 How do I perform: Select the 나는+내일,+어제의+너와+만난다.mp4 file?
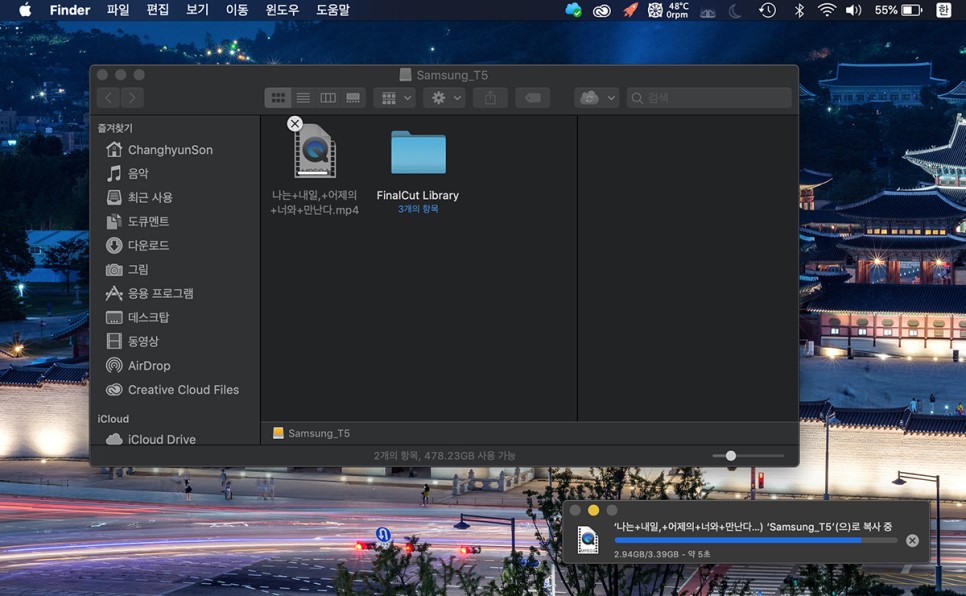point(315,168)
